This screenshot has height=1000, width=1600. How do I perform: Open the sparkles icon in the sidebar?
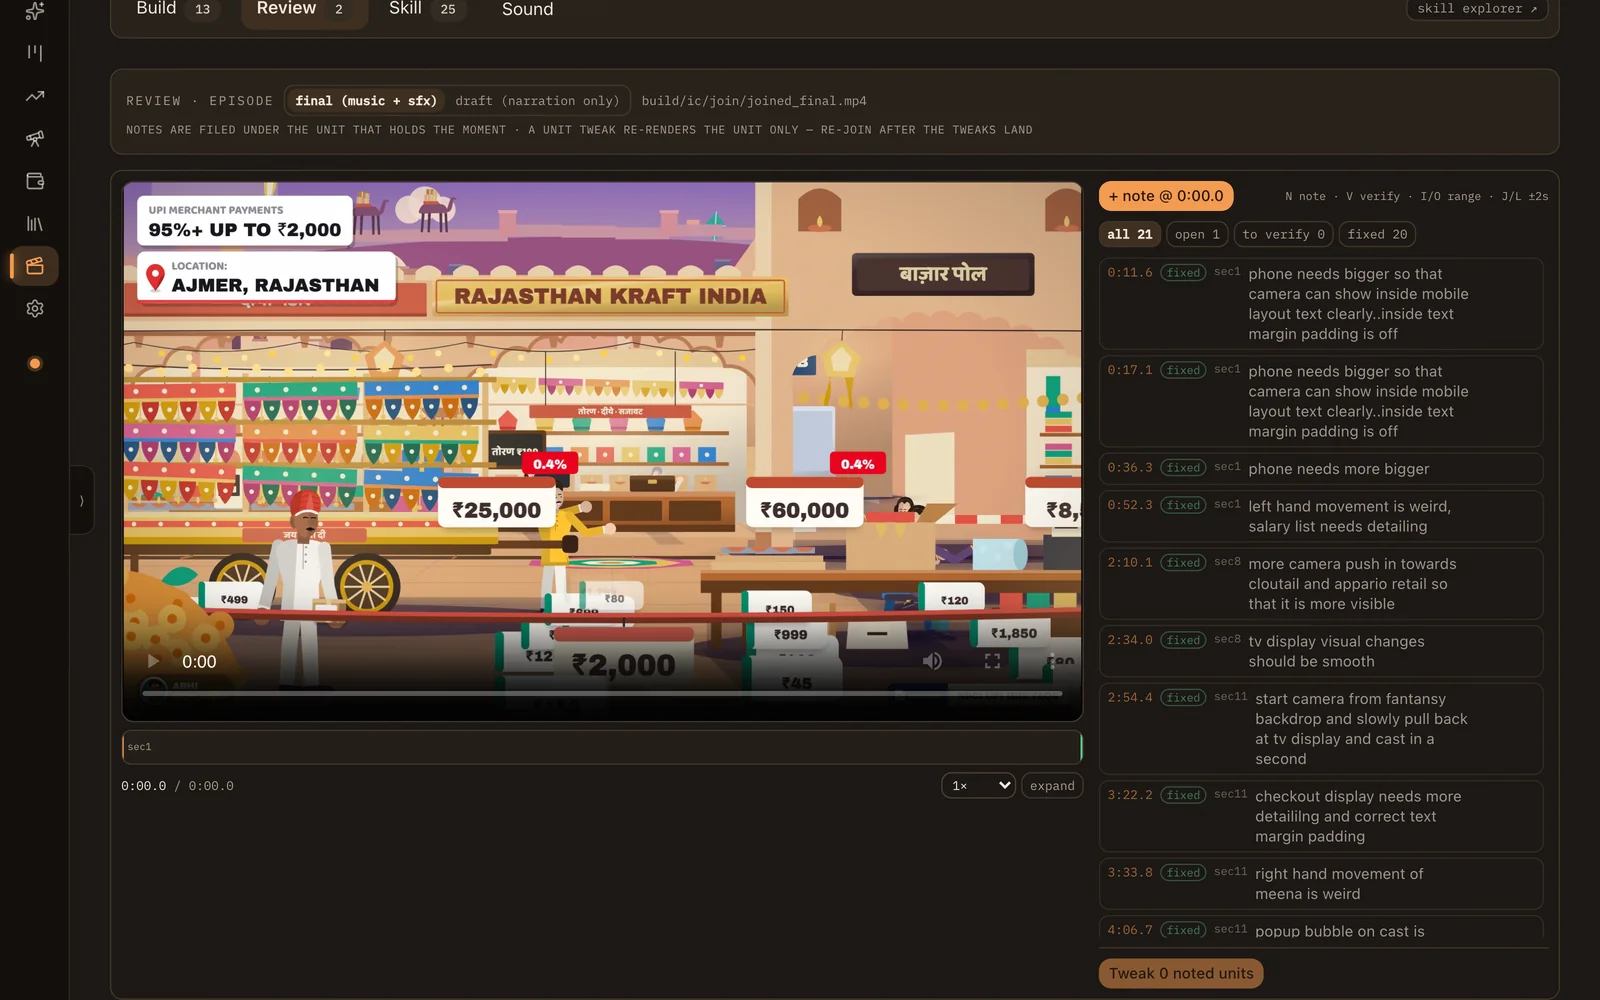click(35, 11)
